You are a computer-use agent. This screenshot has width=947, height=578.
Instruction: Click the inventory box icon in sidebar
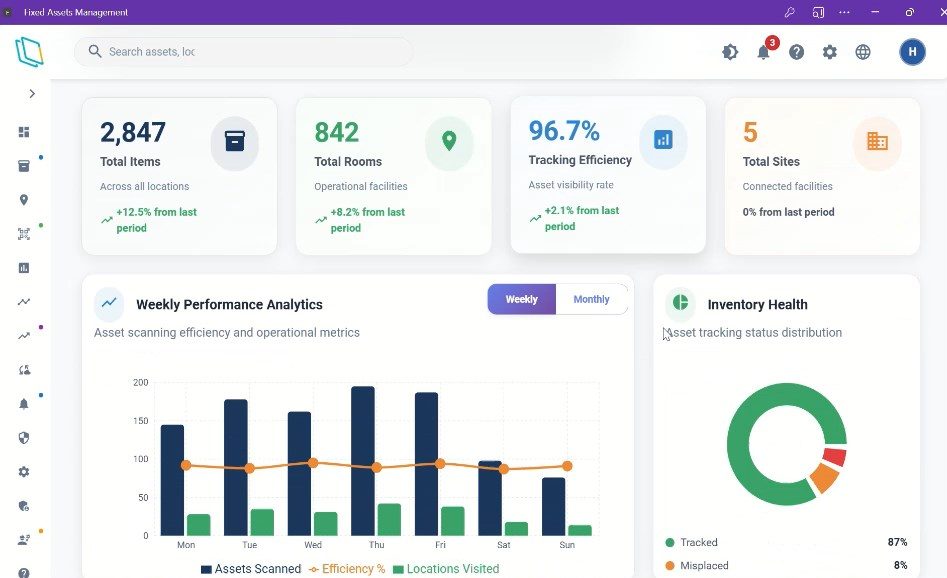[x=24, y=166]
